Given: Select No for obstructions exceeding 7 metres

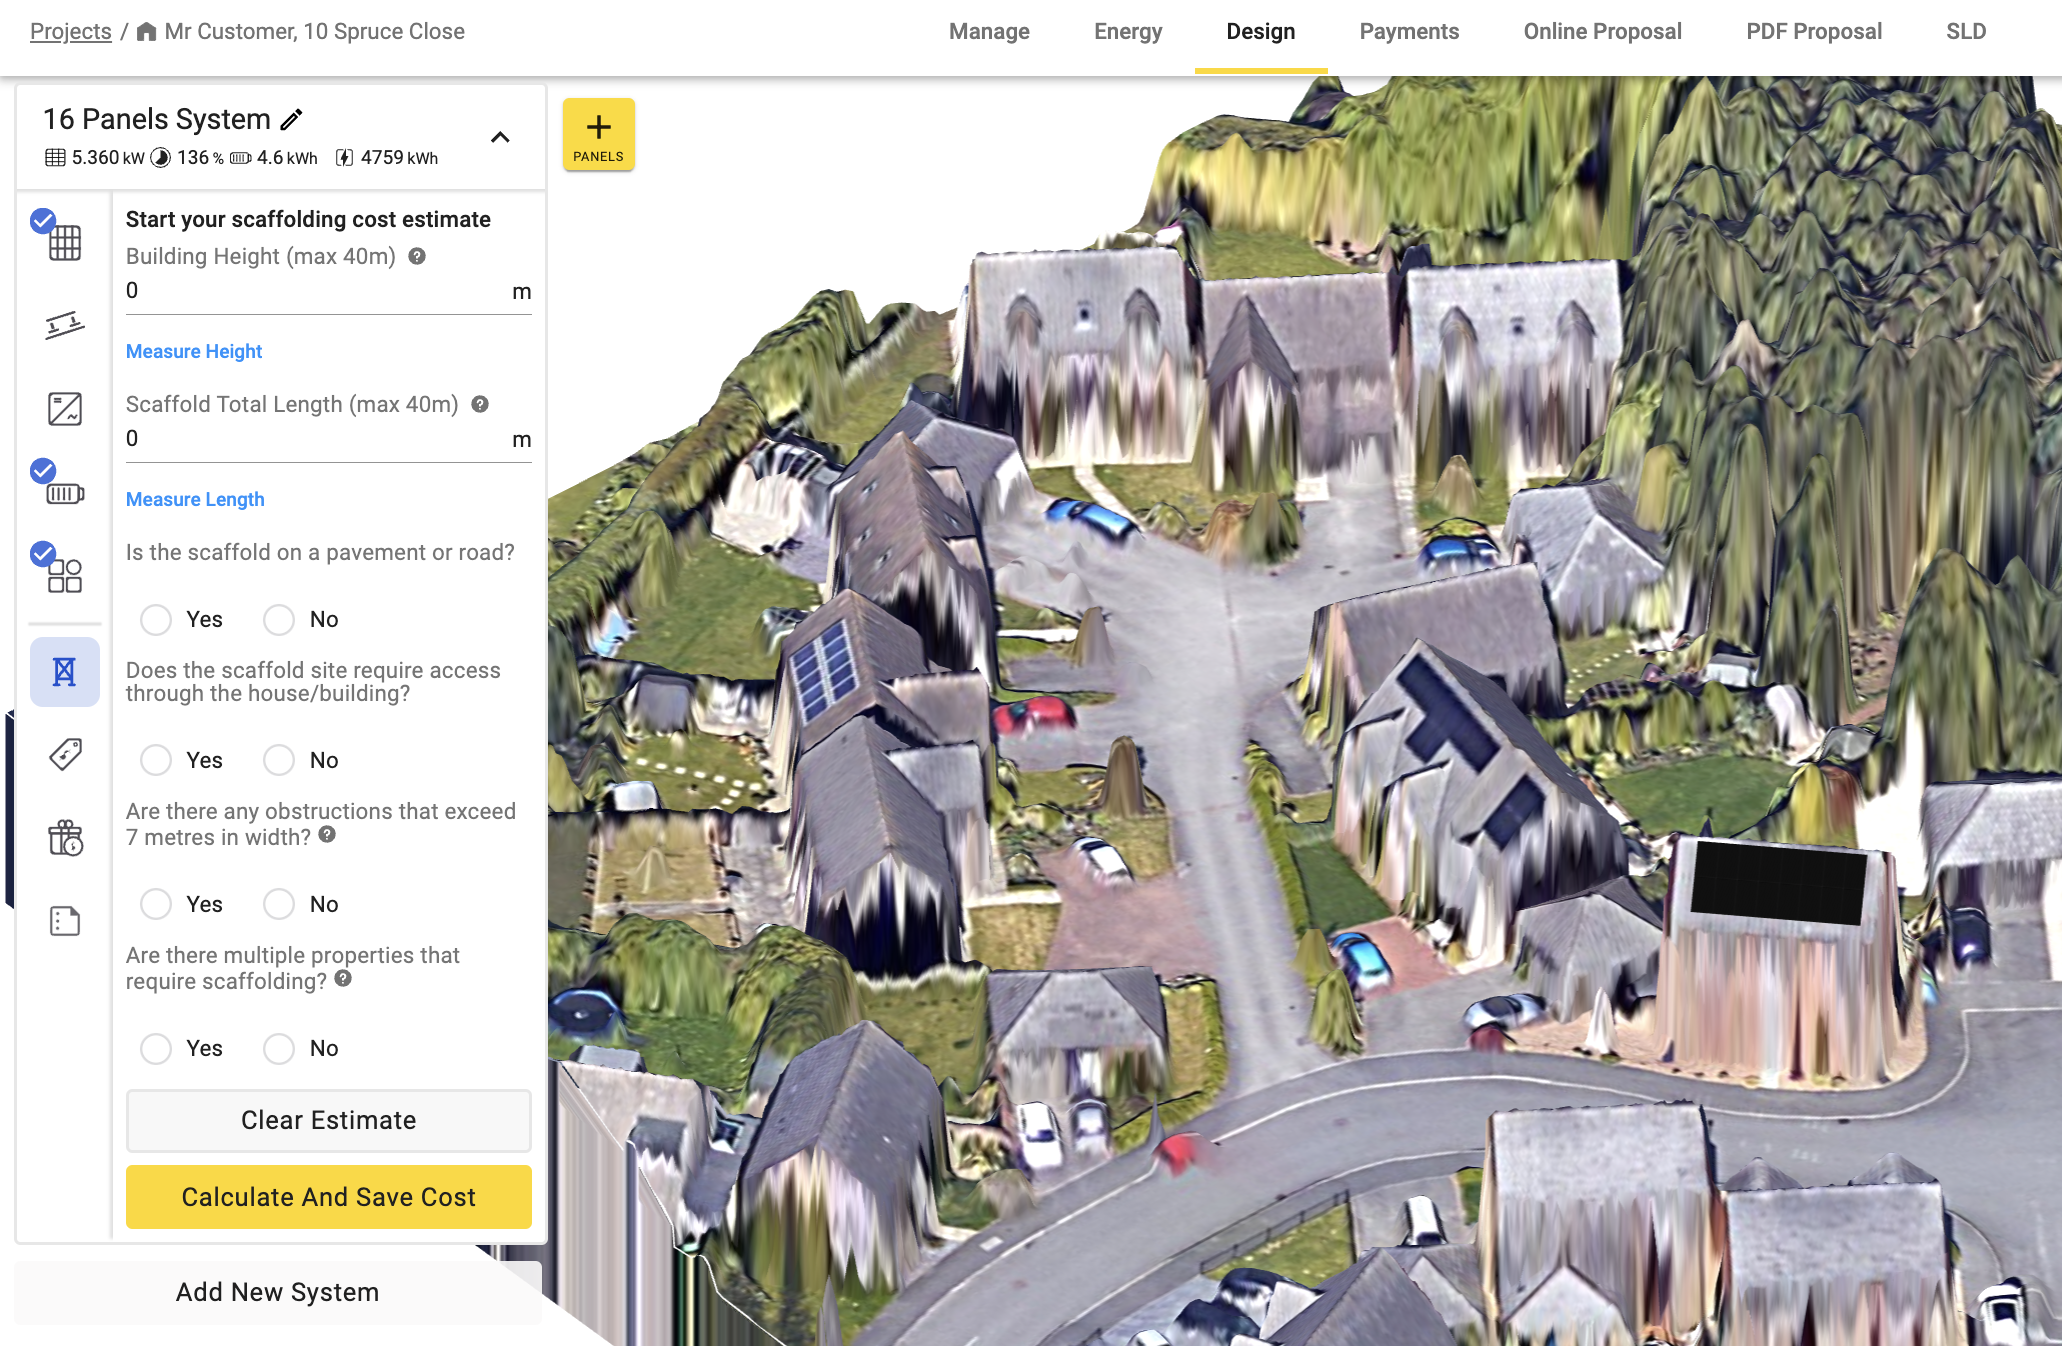Looking at the screenshot, I should [279, 904].
